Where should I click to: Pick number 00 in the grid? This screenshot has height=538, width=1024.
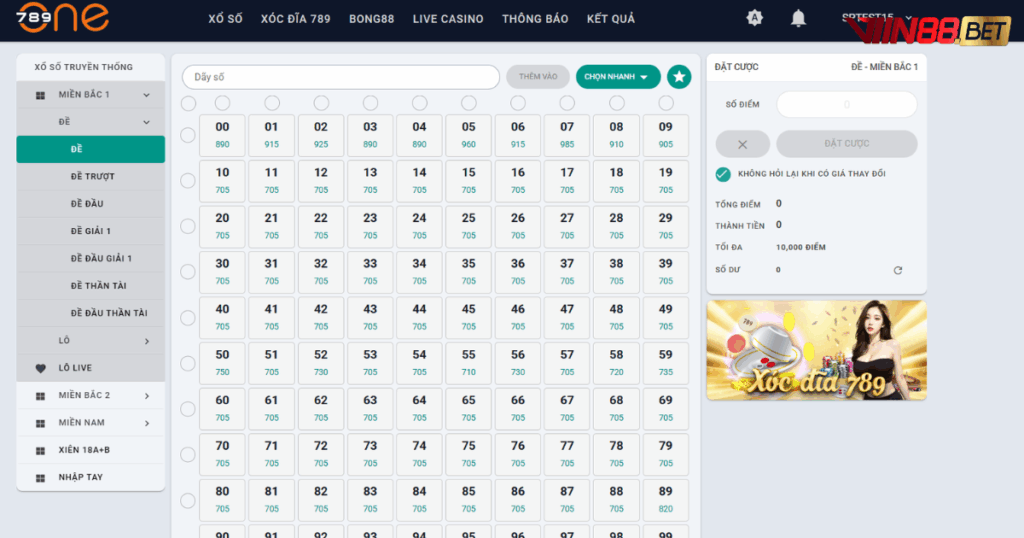pos(222,135)
